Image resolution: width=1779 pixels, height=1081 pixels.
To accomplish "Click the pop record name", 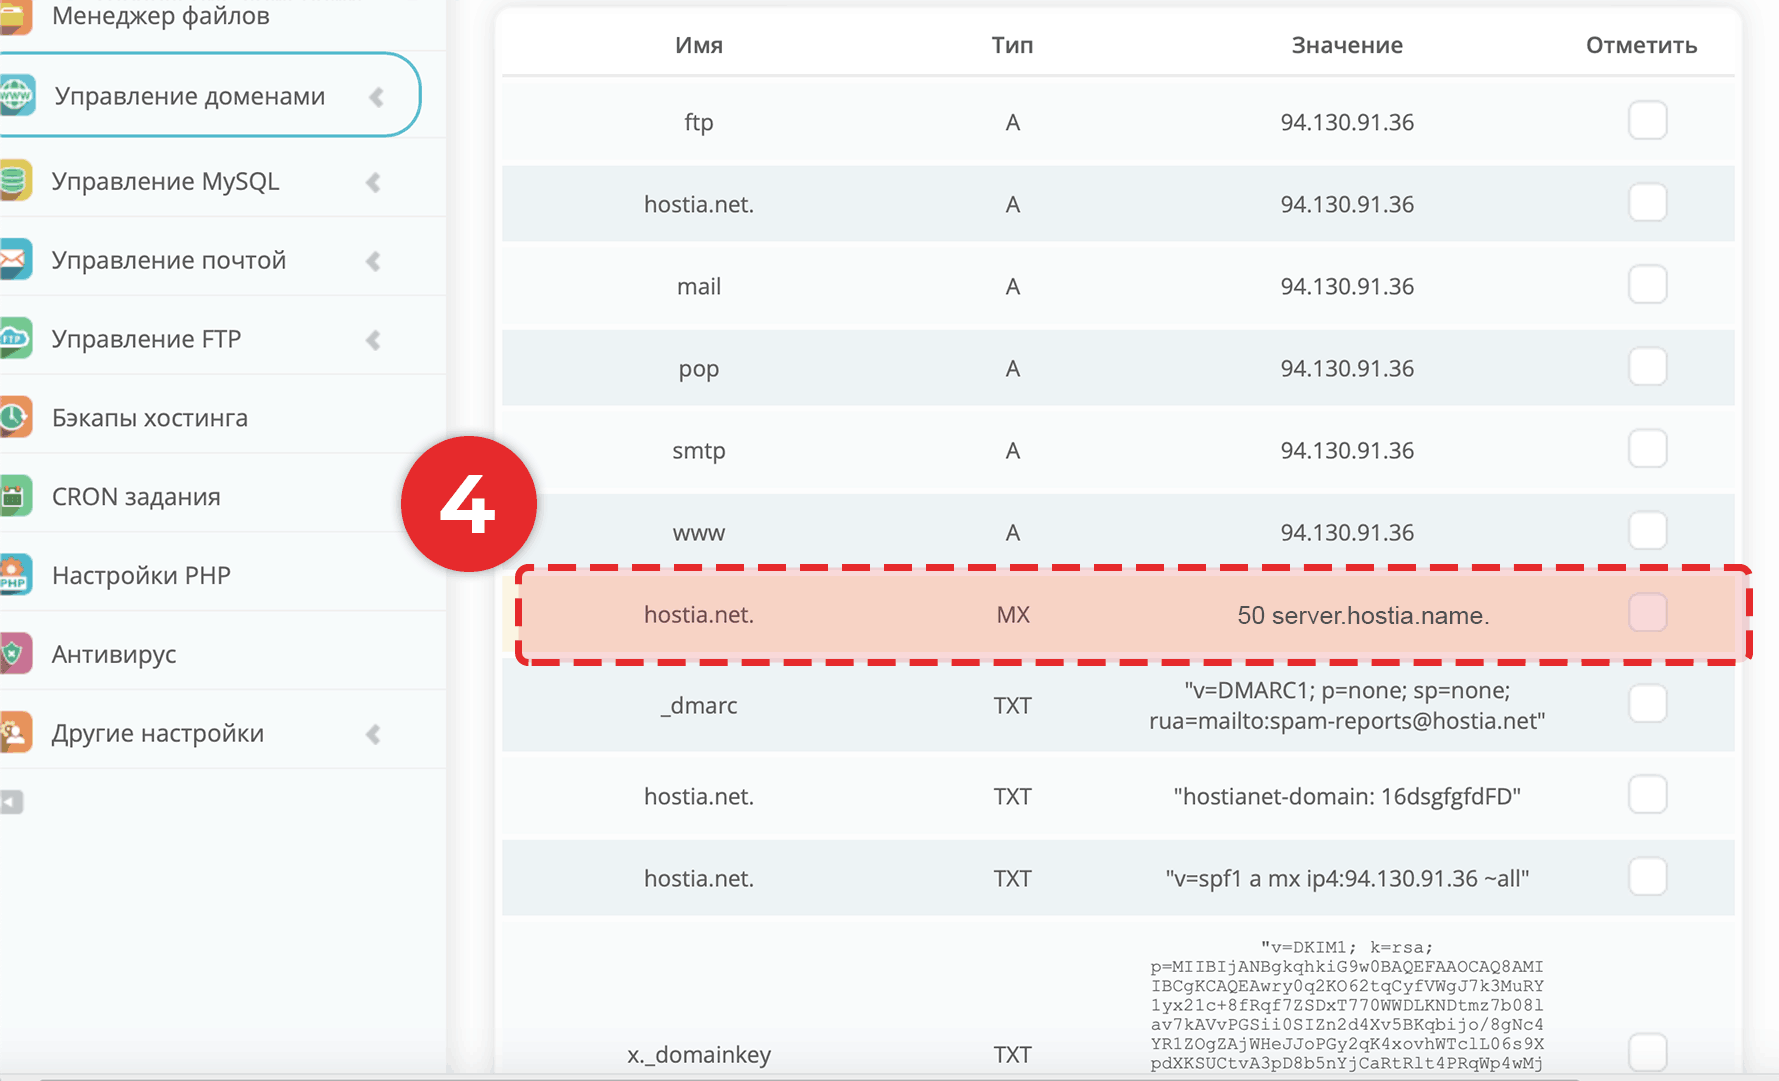I will 699,369.
